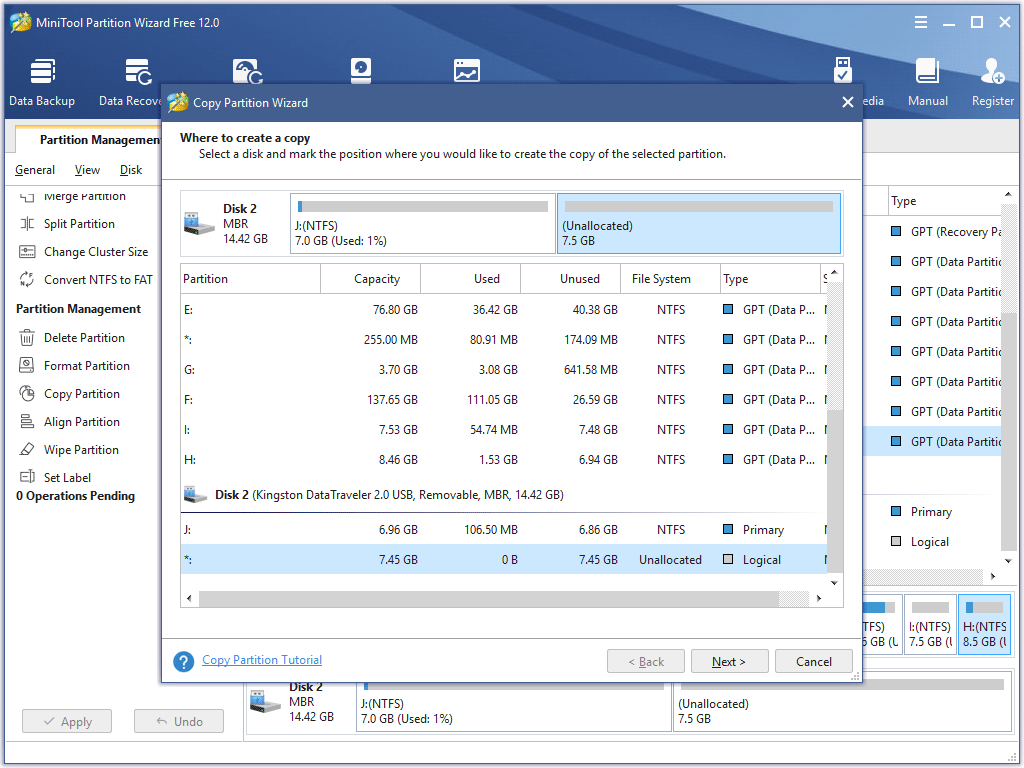Sort by Partition column header

coord(251,279)
